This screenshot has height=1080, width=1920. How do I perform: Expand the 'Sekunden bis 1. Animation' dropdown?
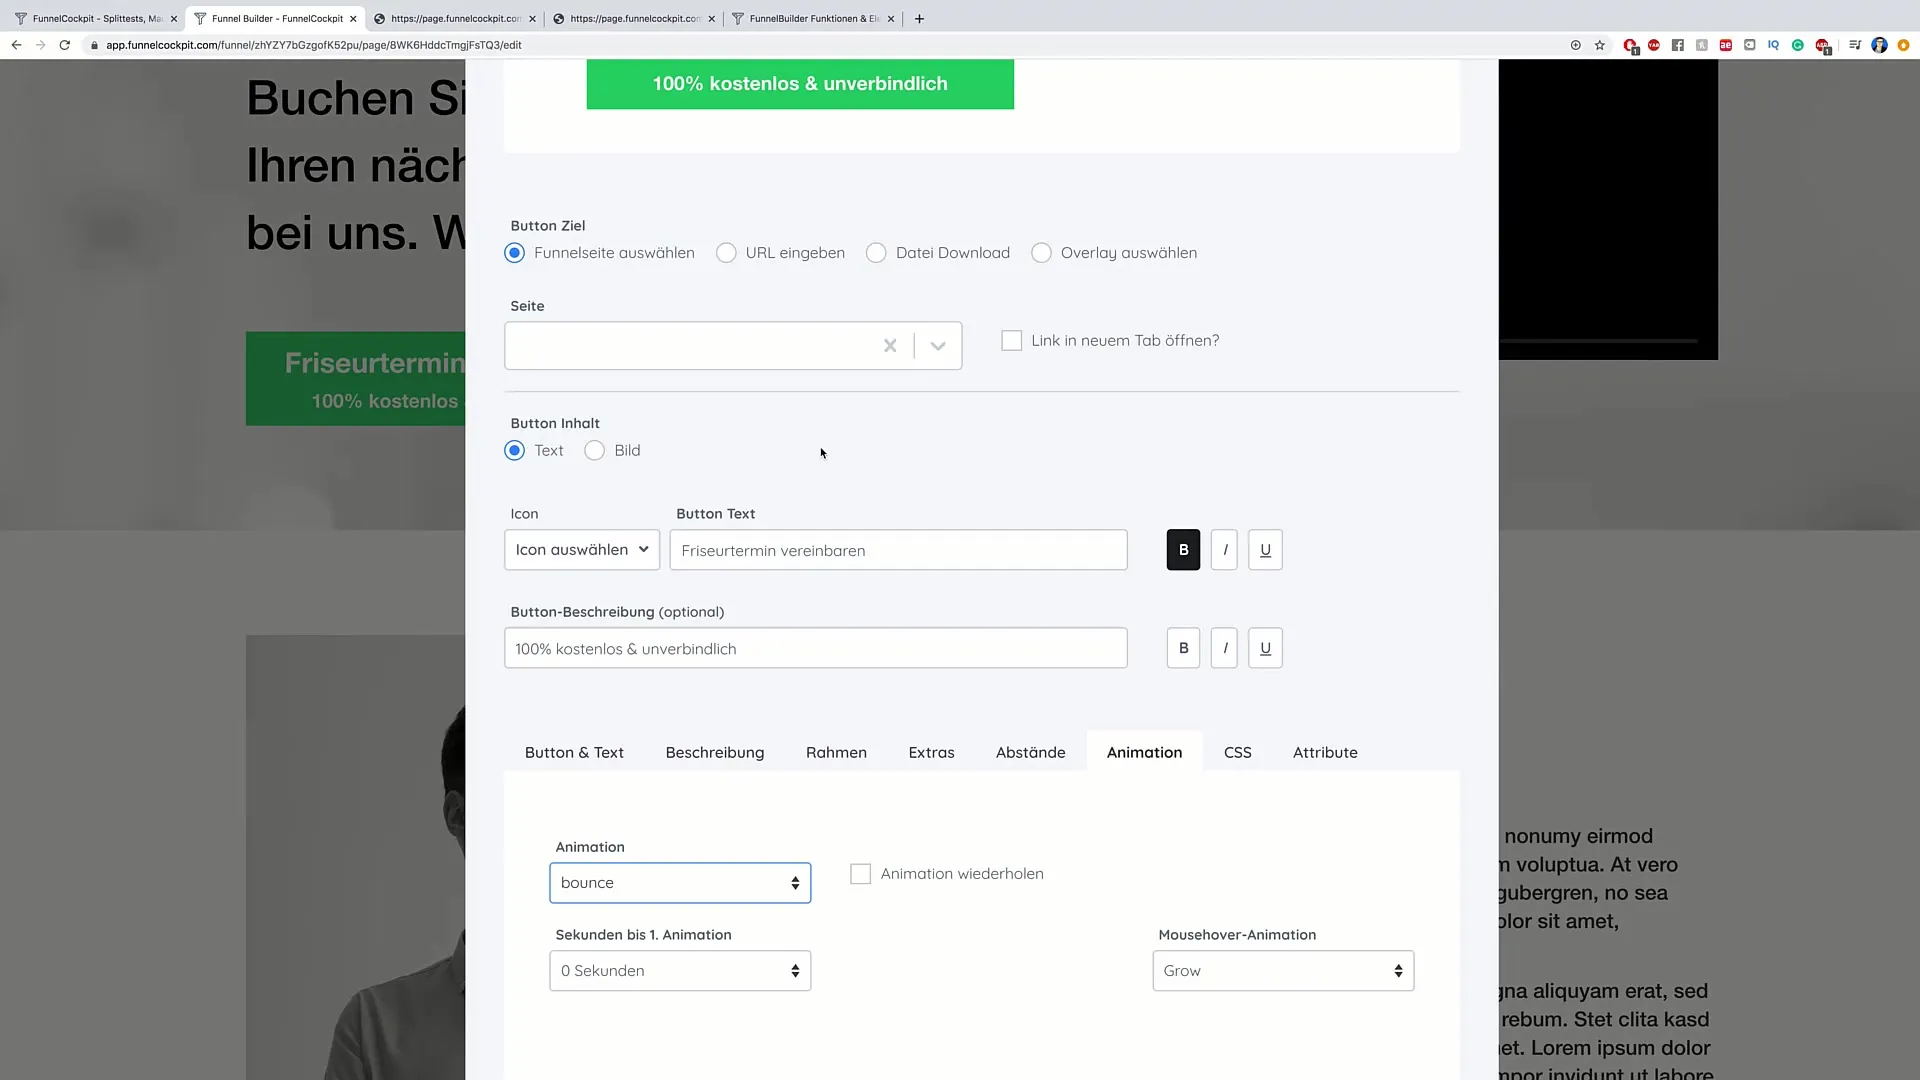click(x=679, y=969)
